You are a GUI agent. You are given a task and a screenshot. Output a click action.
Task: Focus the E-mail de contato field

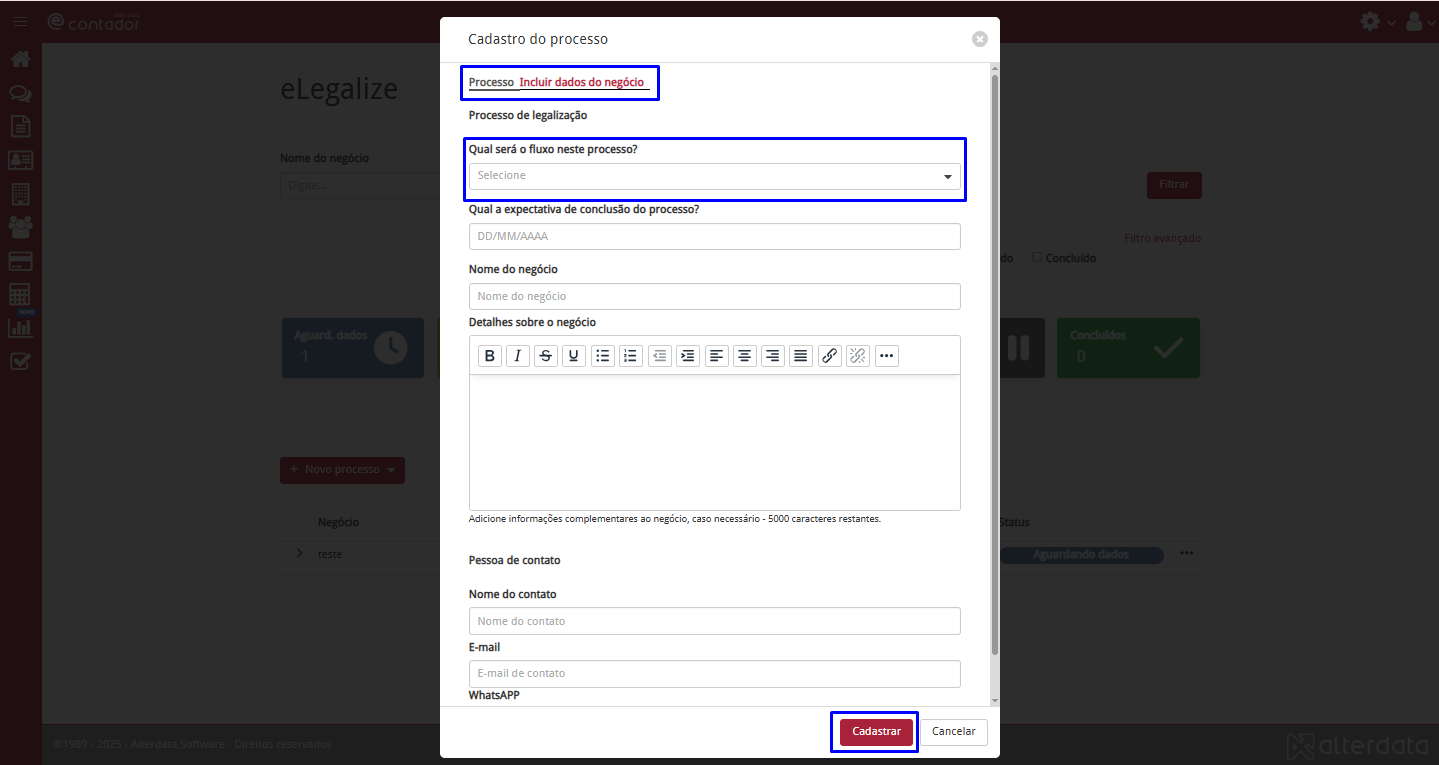pyautogui.click(x=715, y=674)
